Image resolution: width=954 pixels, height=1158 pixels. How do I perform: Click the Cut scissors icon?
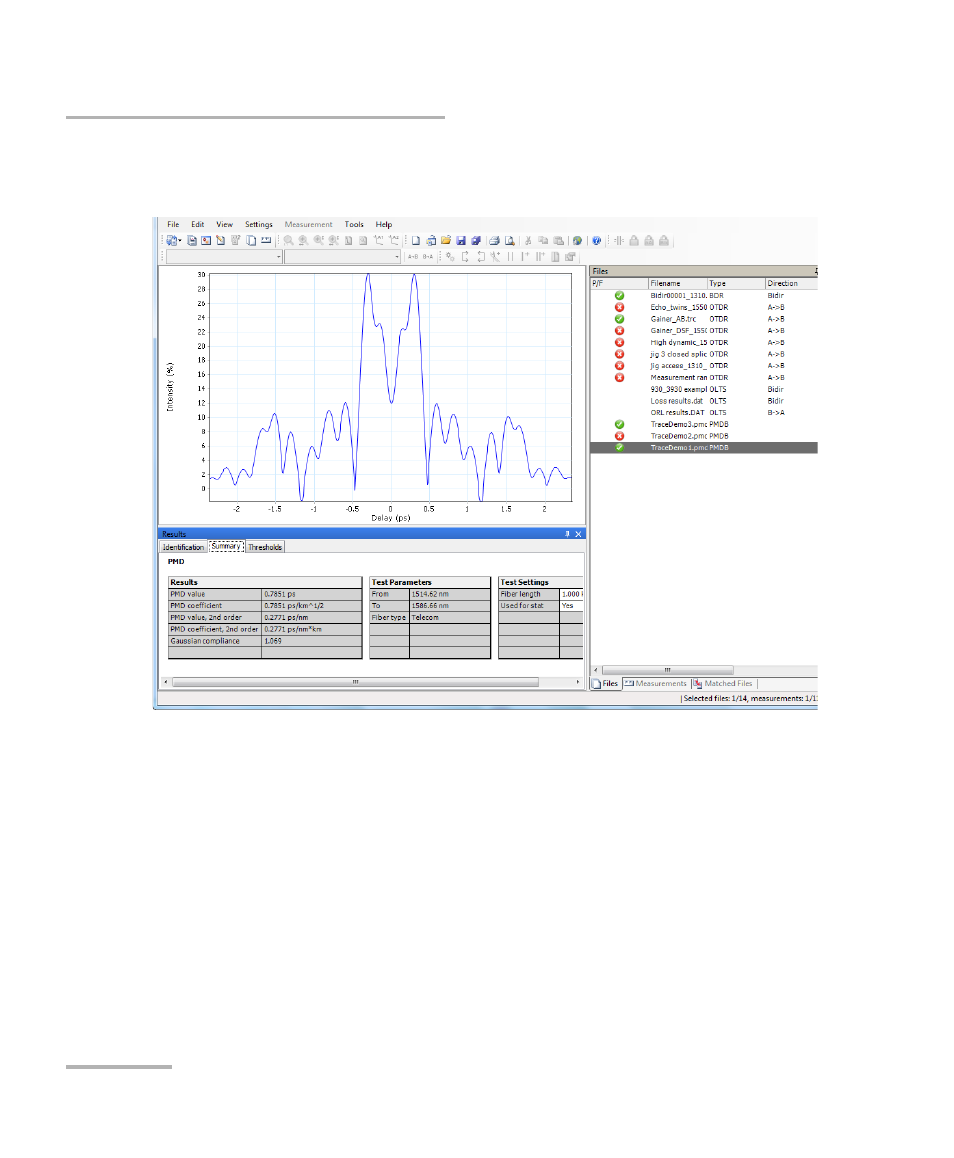(x=528, y=241)
